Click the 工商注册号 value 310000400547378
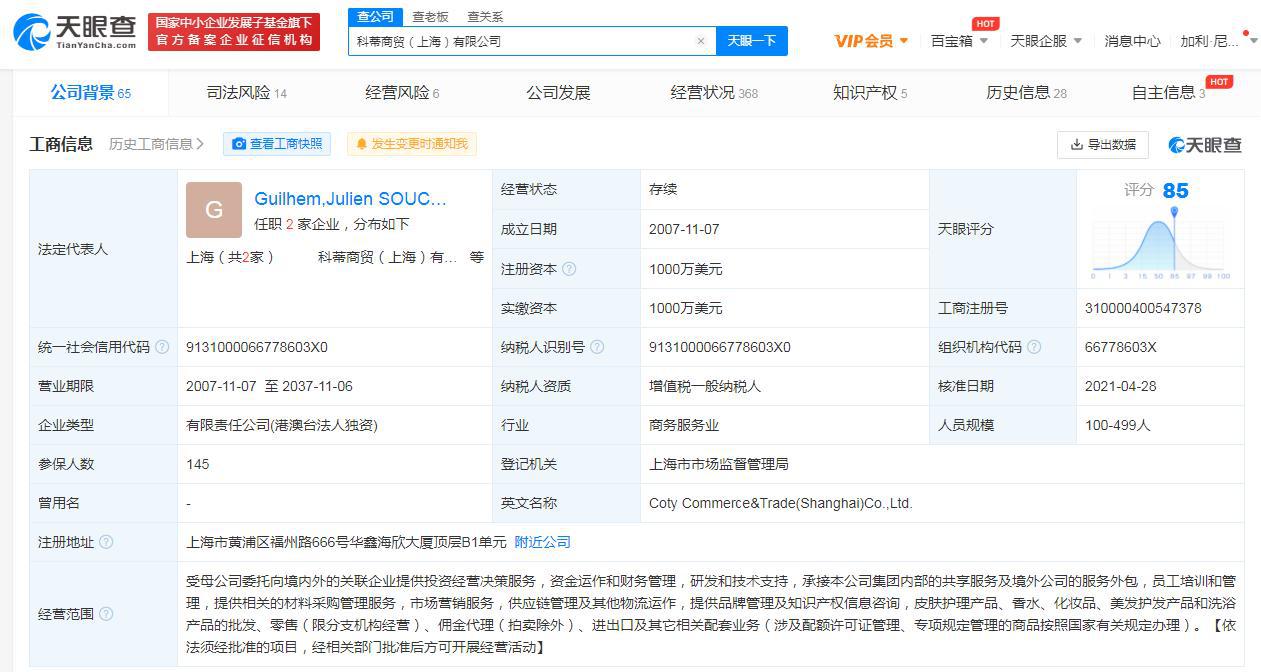Image resolution: width=1261 pixels, height=672 pixels. 1143,308
